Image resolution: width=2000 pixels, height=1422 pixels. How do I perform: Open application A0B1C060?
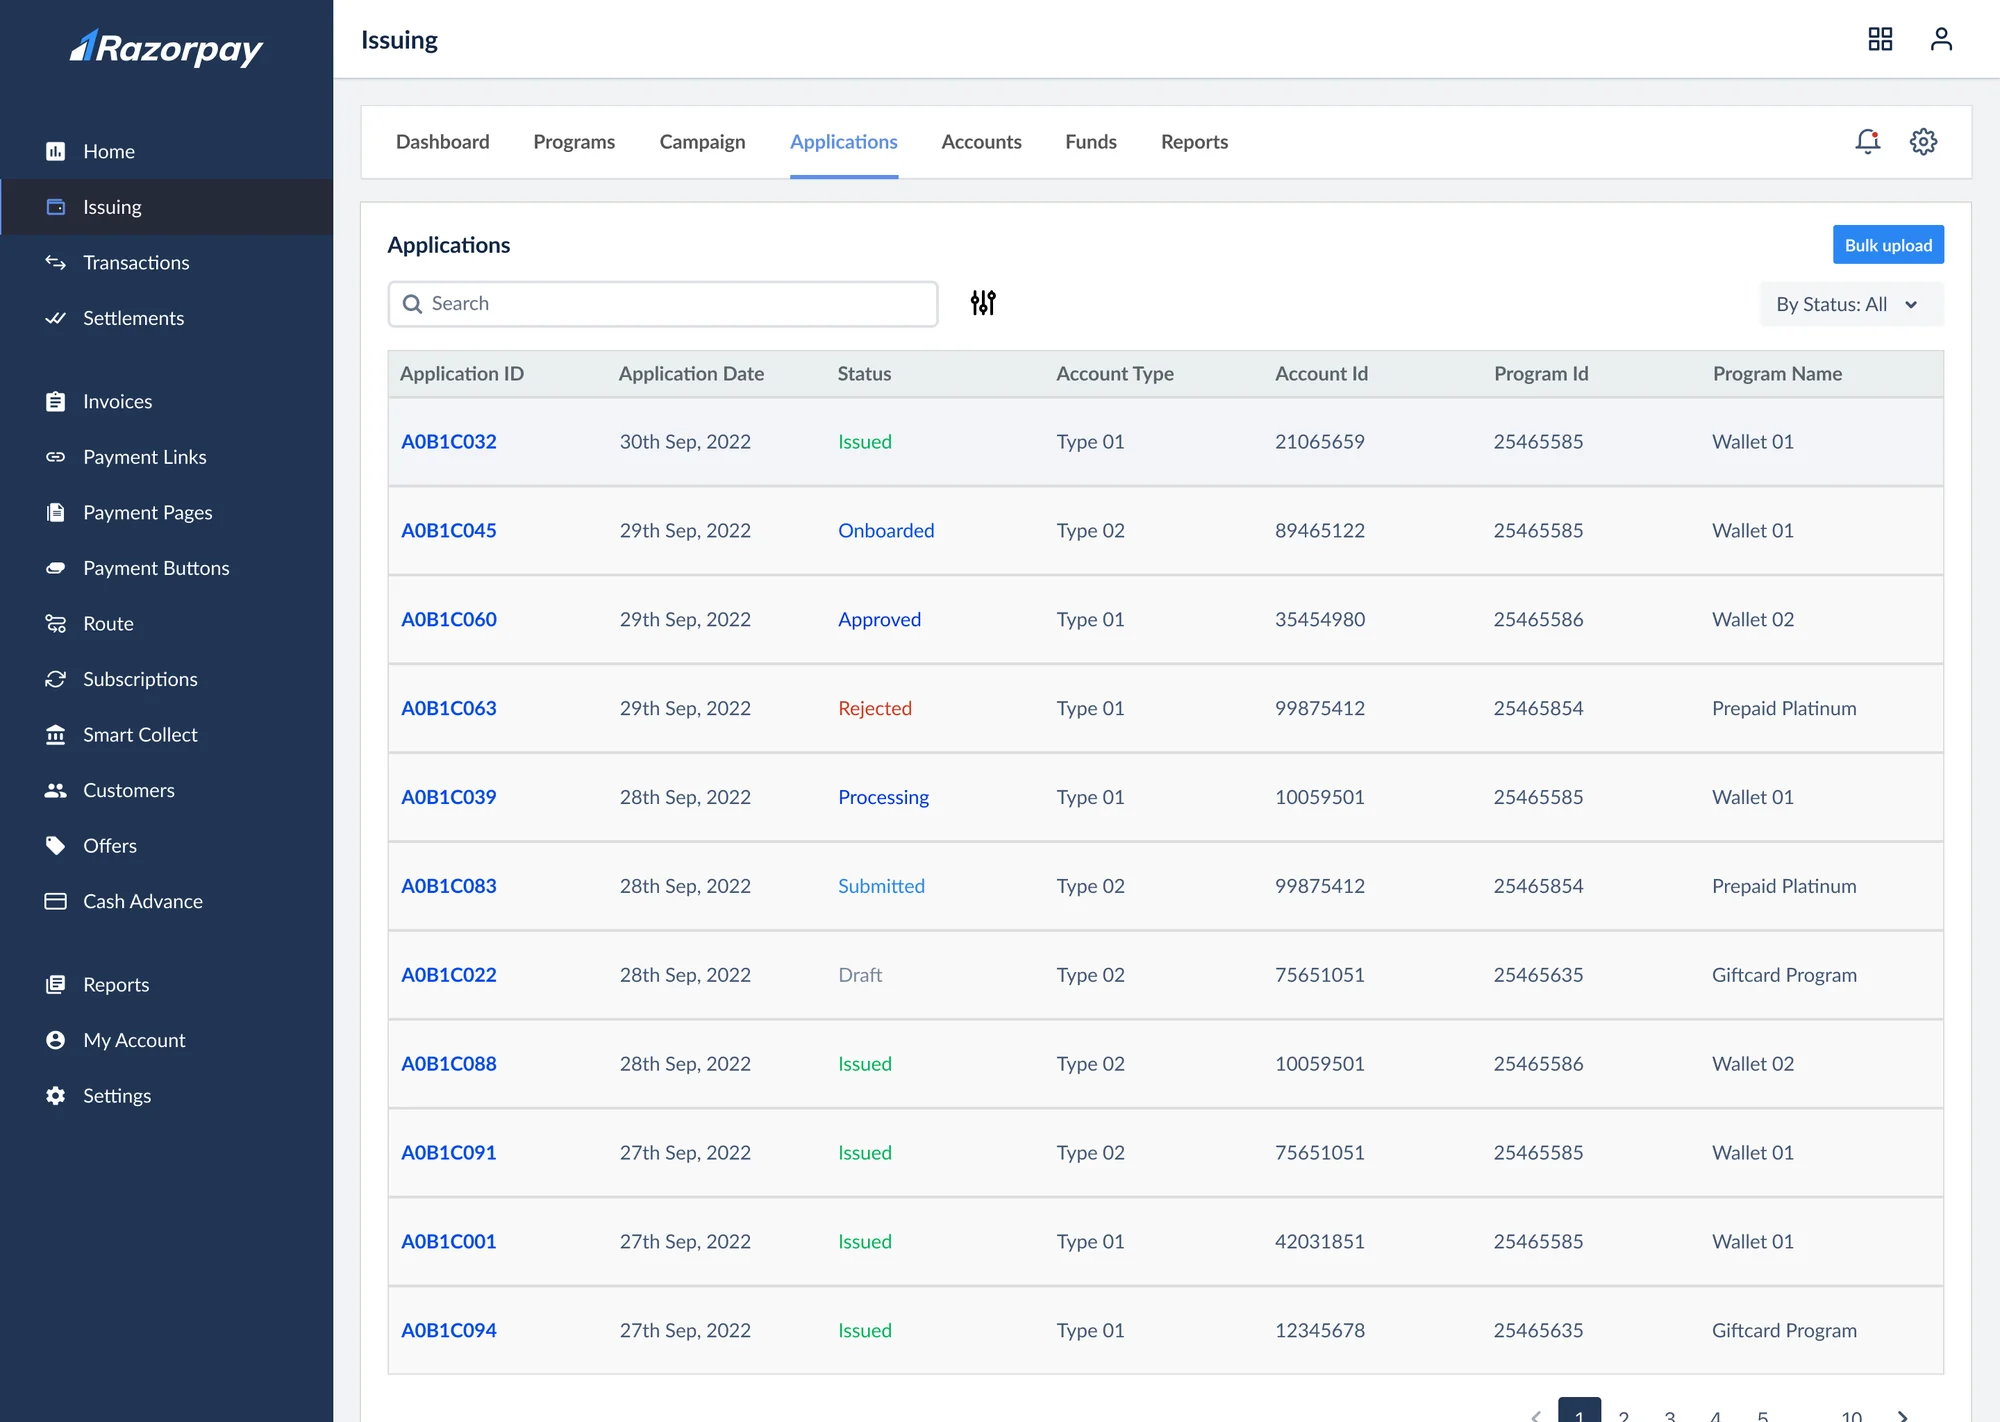coord(448,619)
